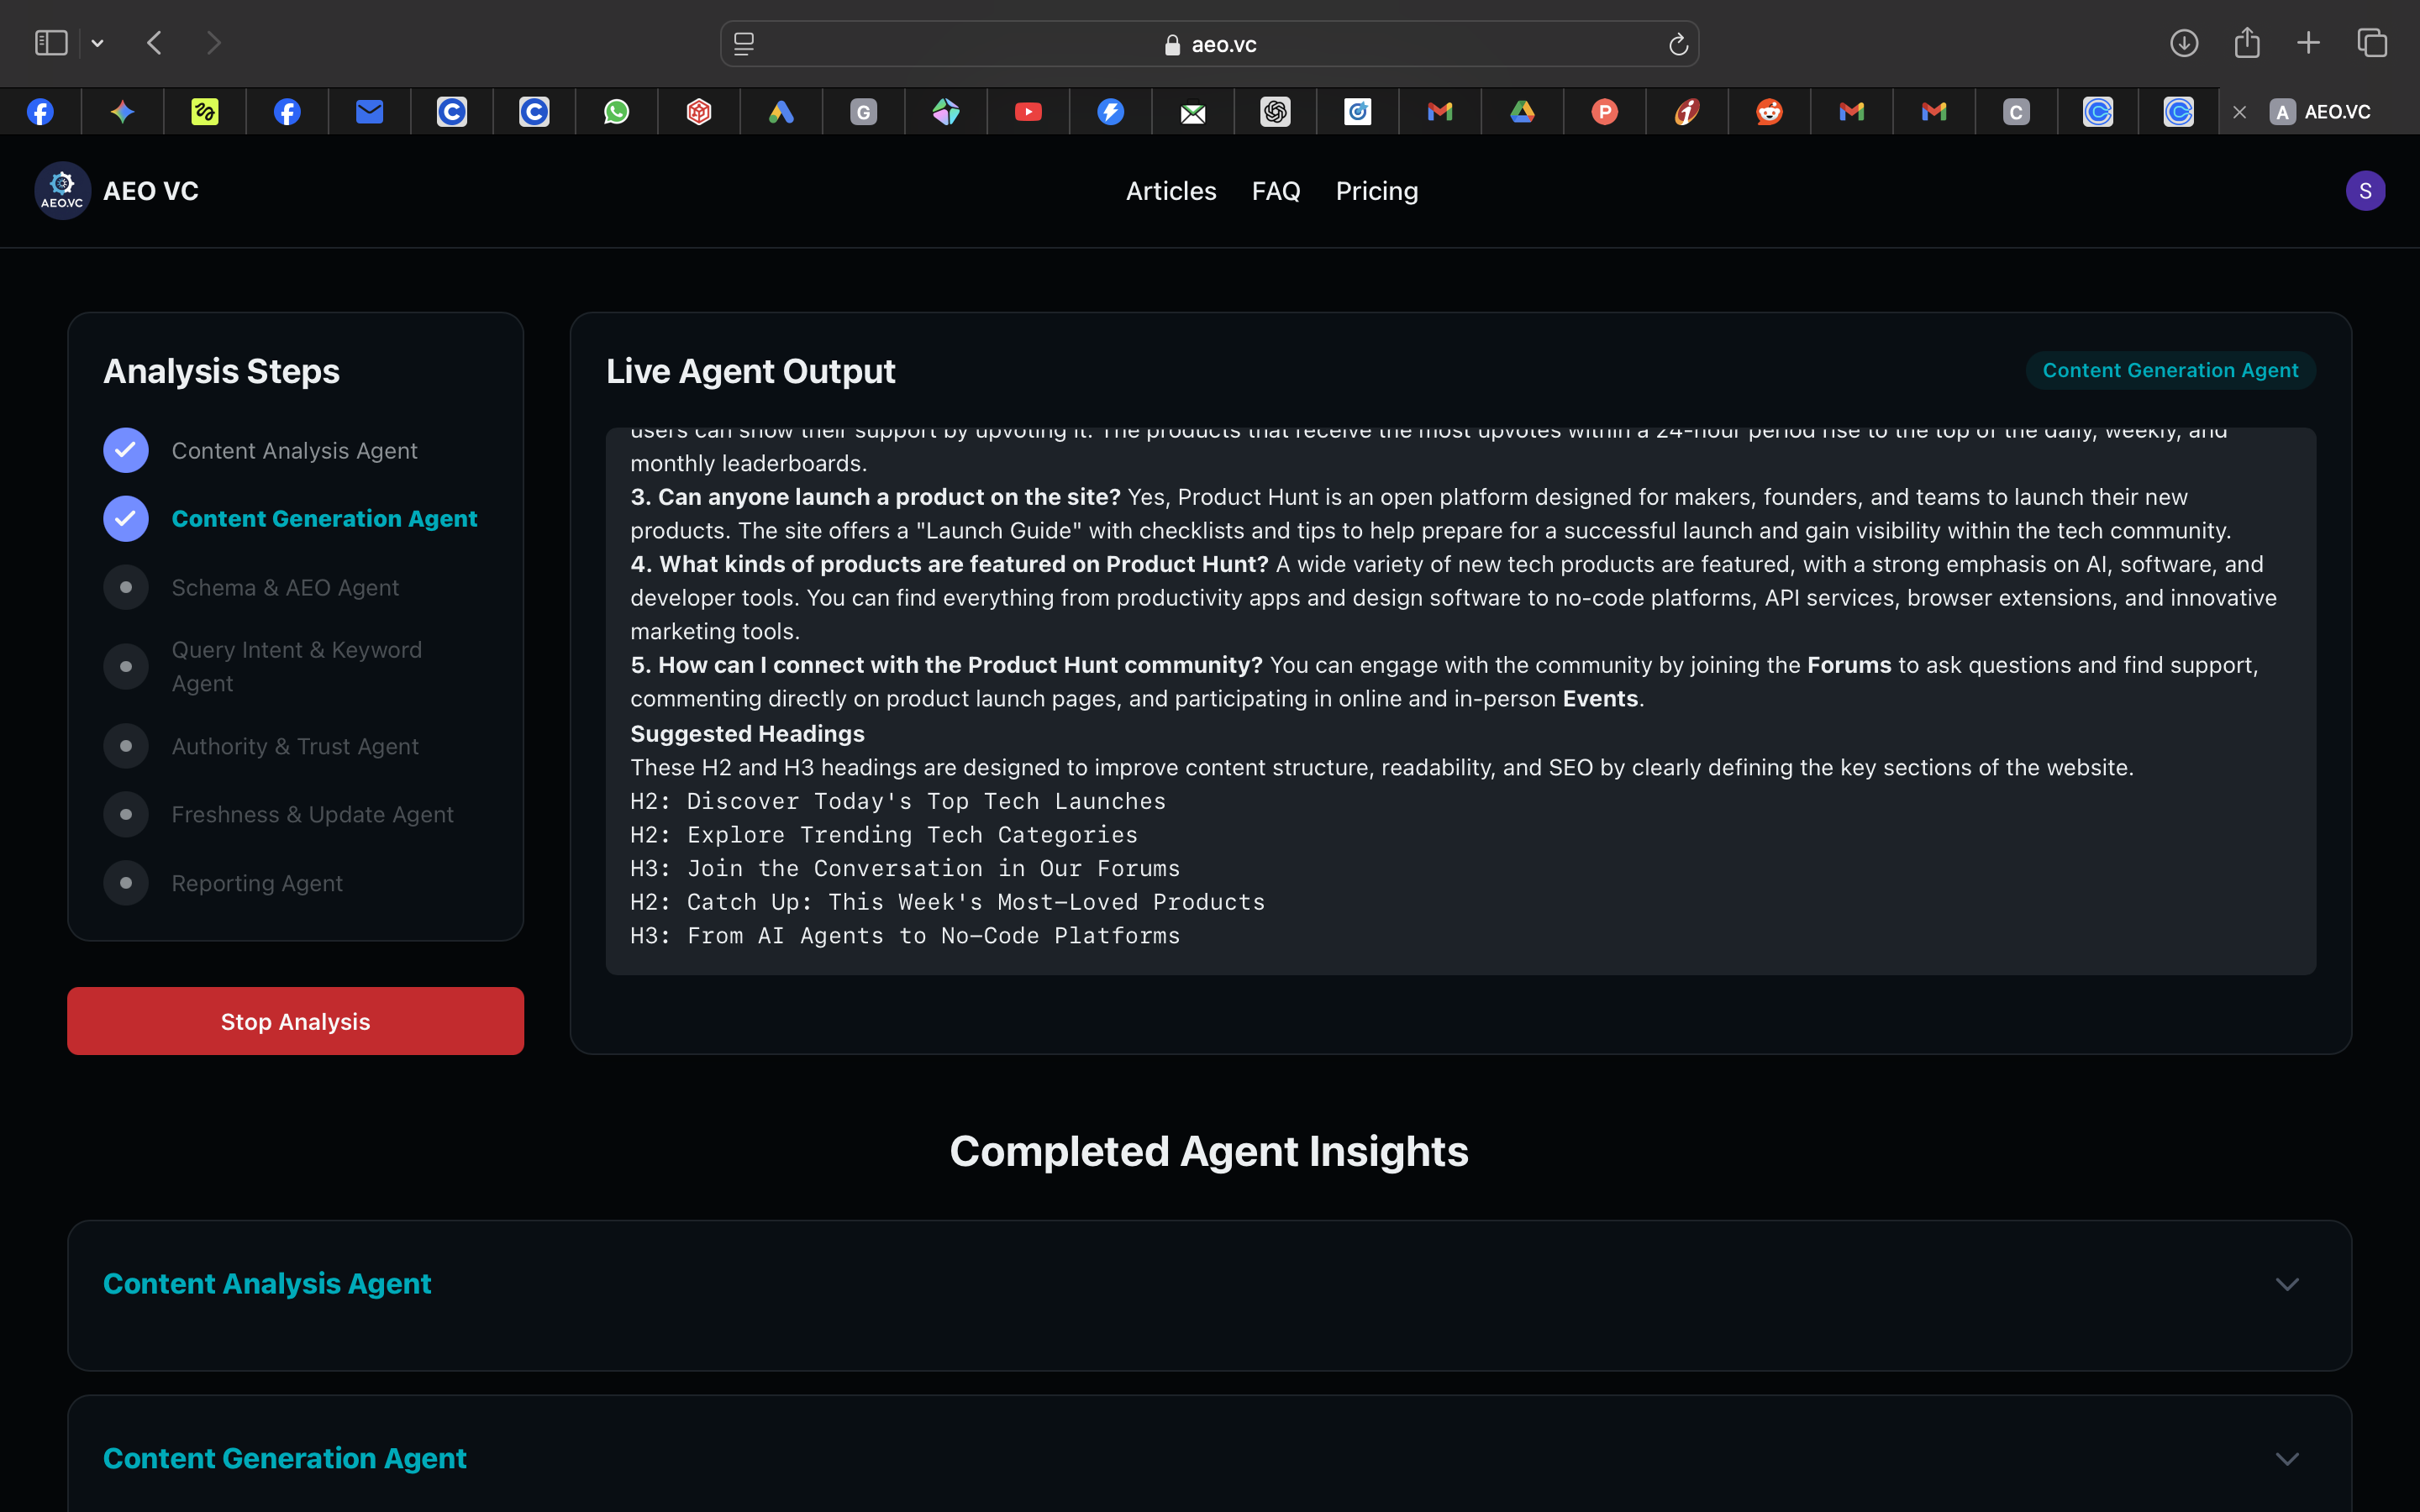Click the aeo.vc address bar
2420x1512 pixels.
[x=1209, y=44]
